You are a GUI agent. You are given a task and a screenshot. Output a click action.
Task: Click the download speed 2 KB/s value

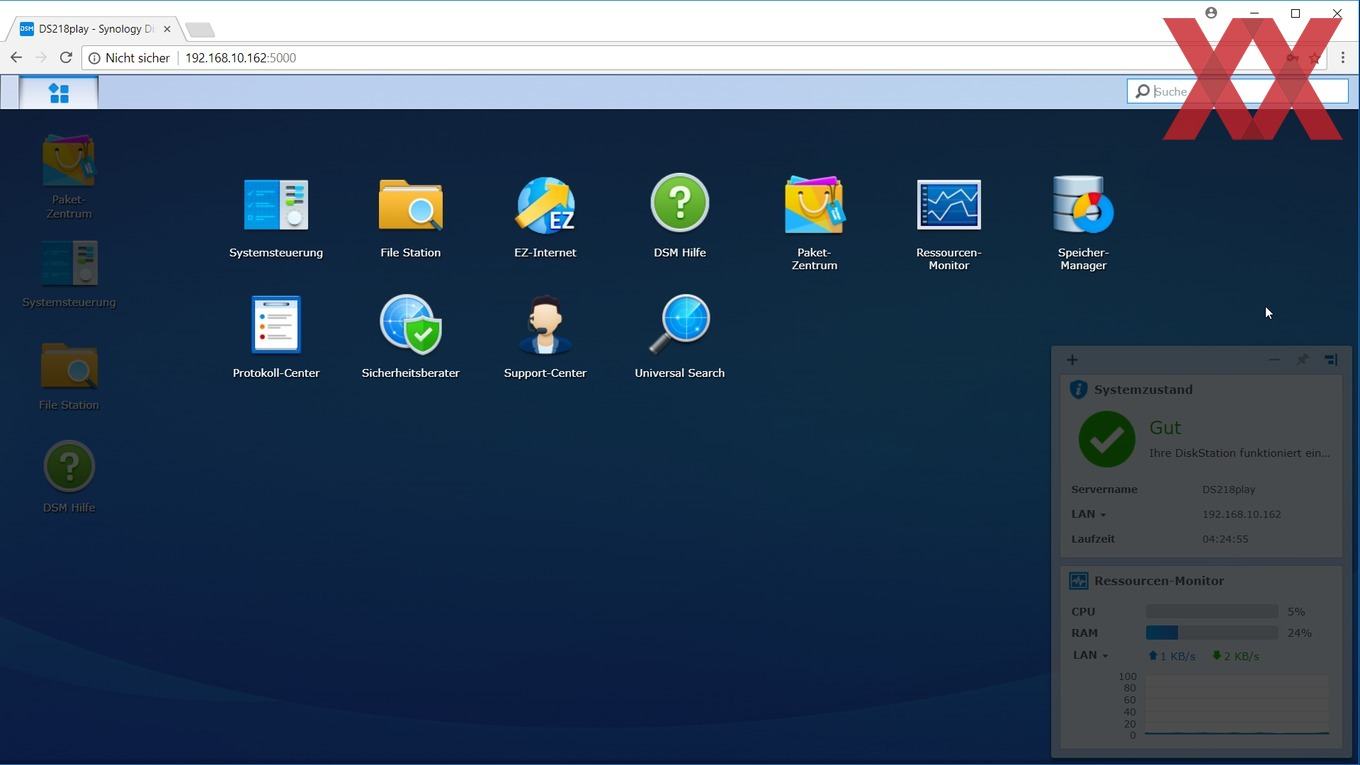[1235, 656]
